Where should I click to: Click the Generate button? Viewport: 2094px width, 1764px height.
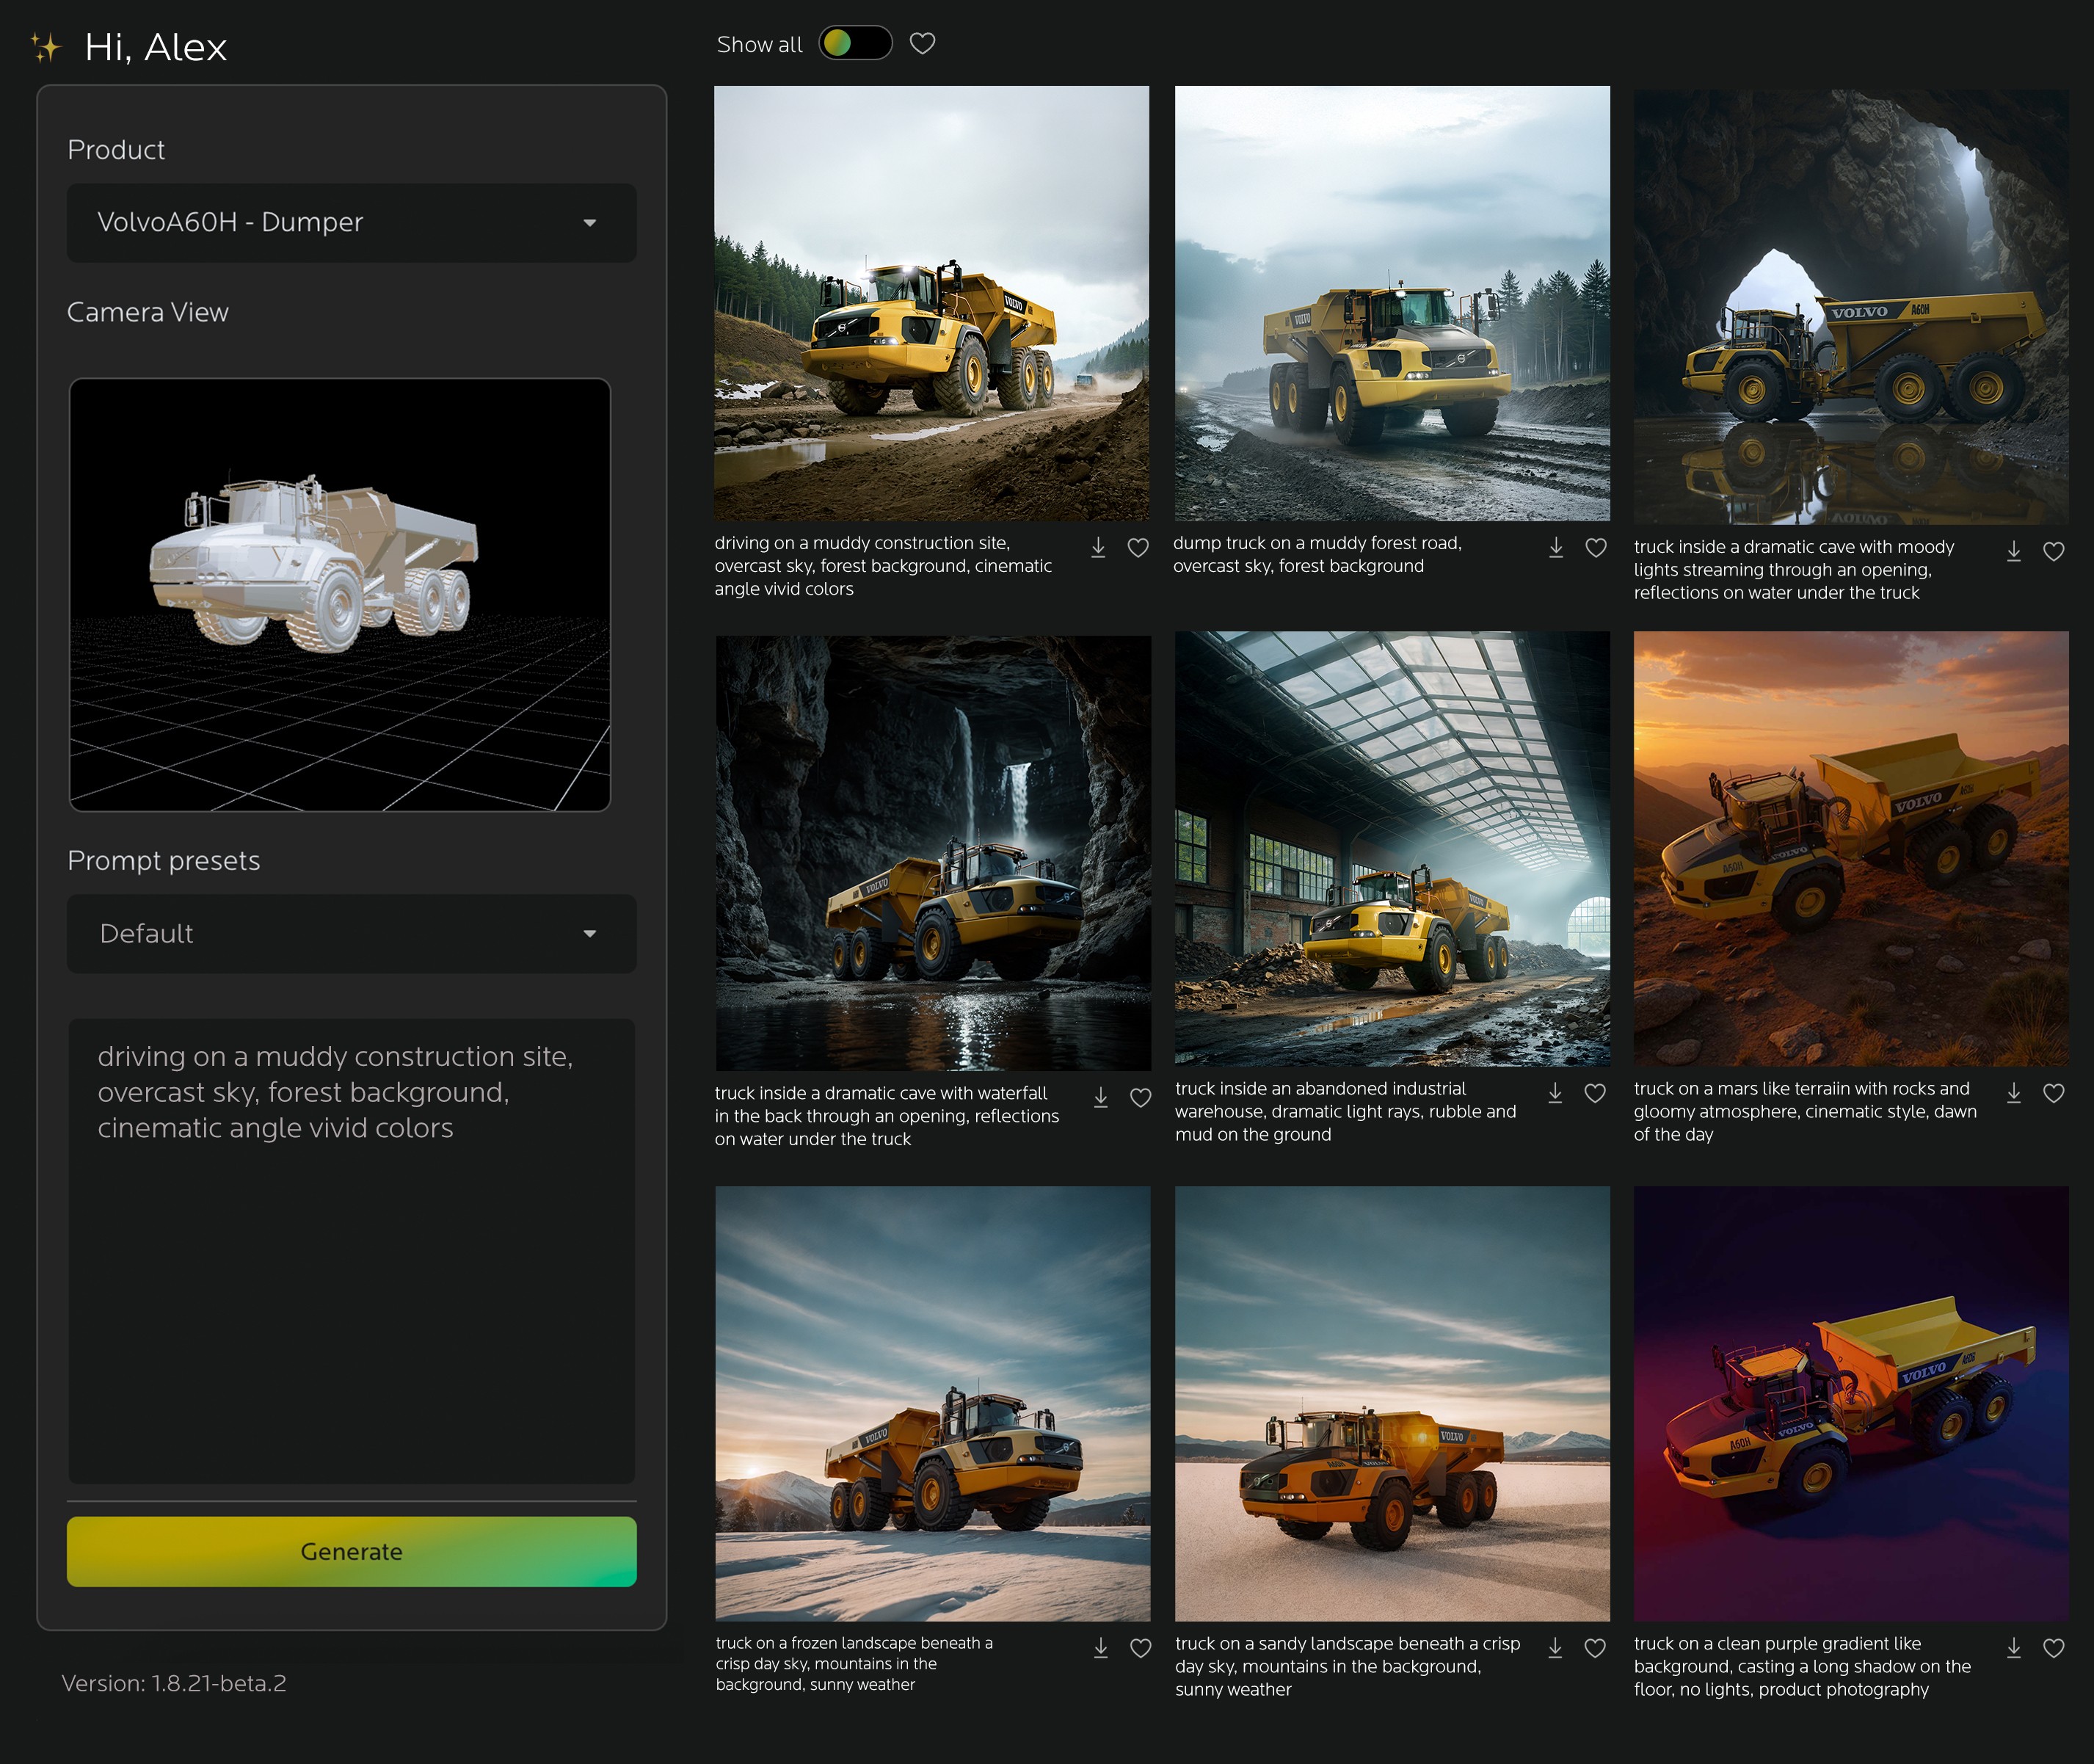tap(351, 1551)
